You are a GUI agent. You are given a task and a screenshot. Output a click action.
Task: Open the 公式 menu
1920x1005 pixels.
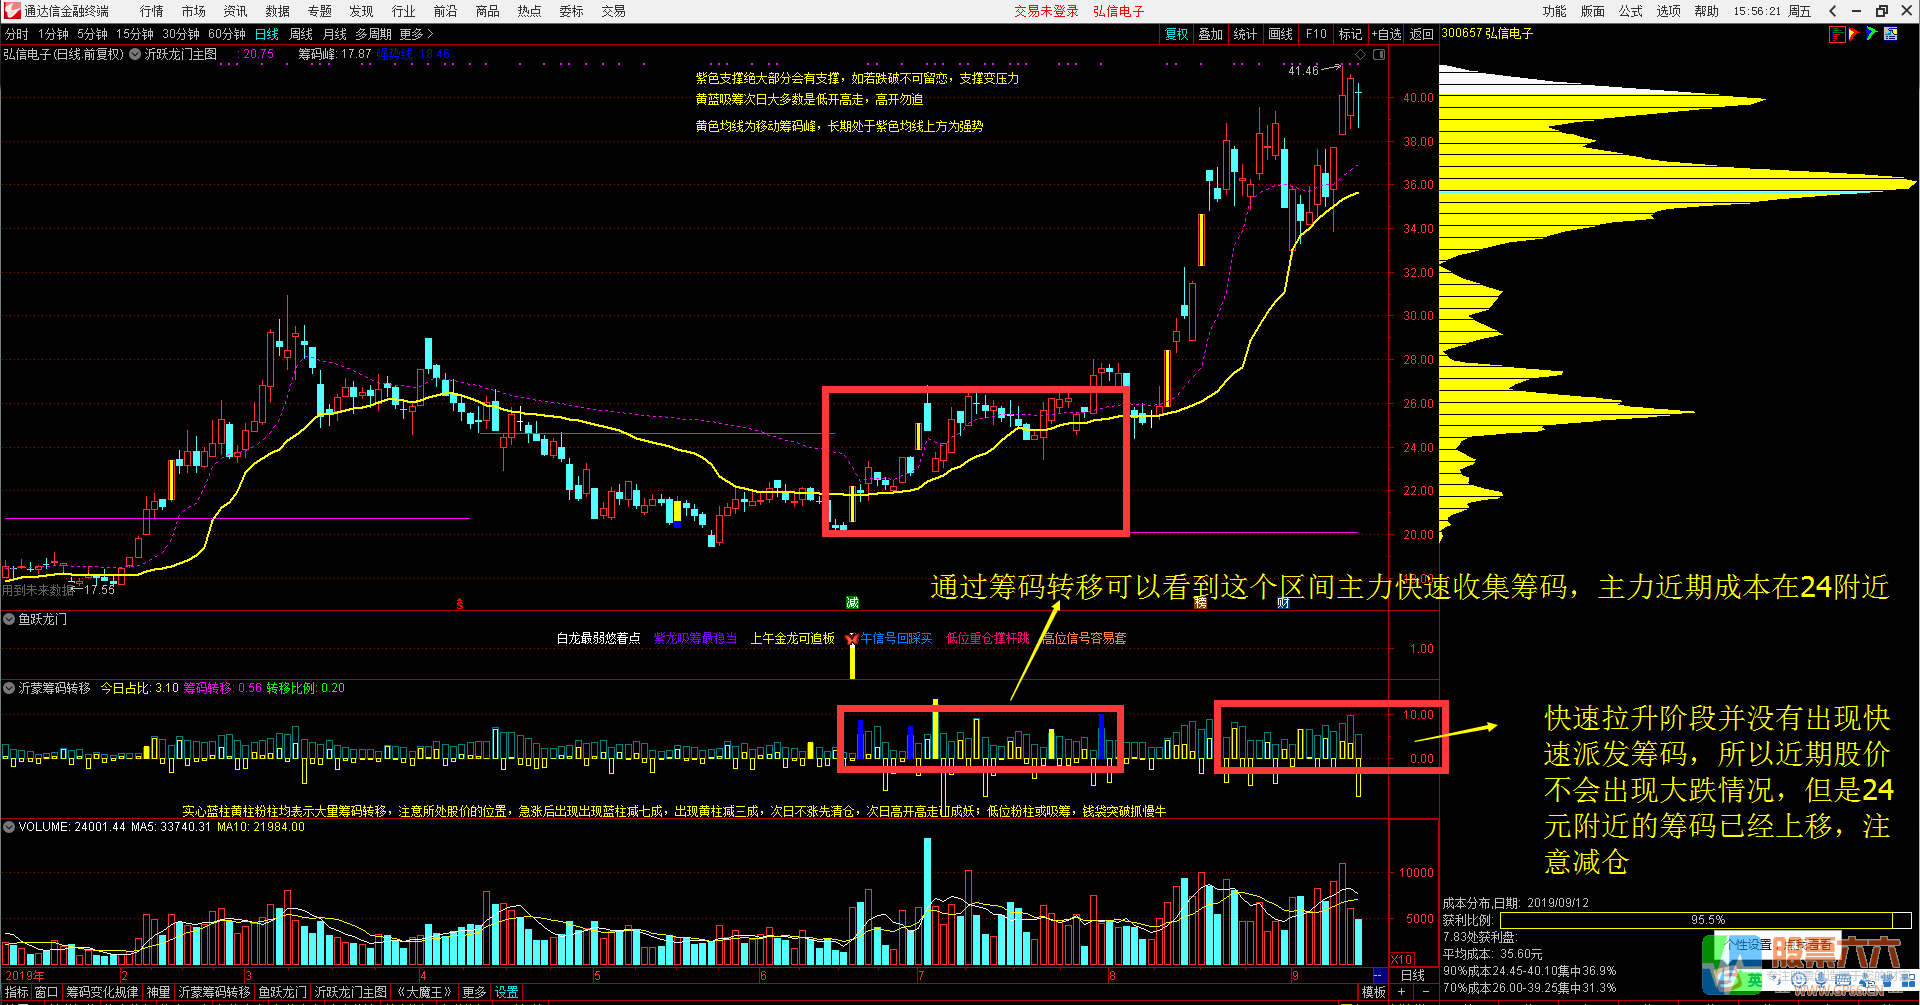(1630, 11)
